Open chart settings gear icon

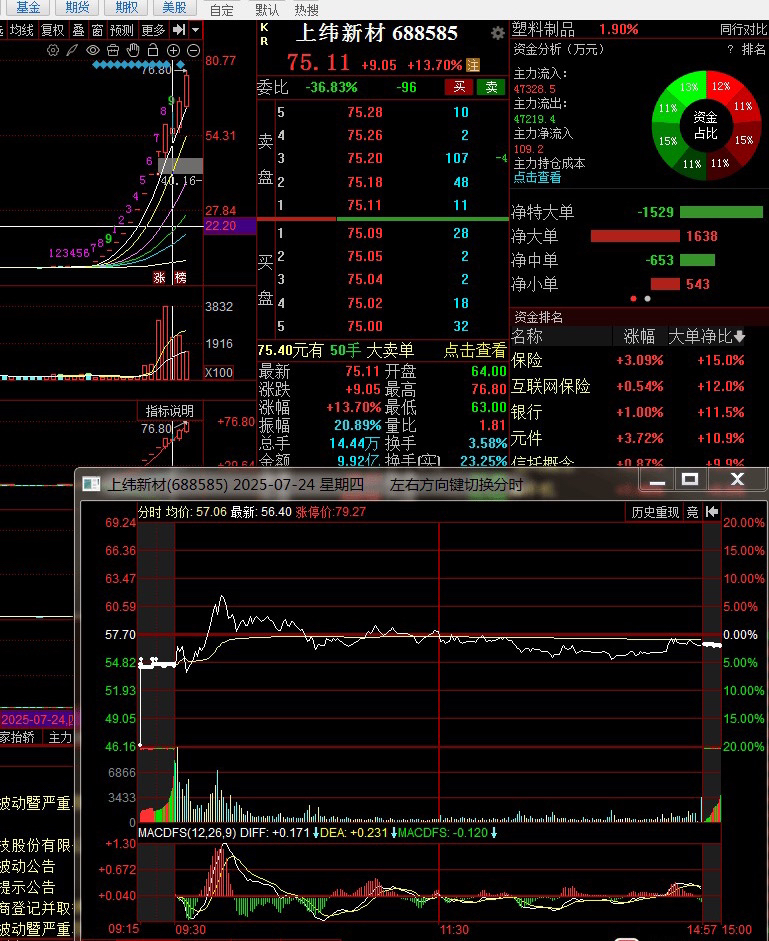pyautogui.click(x=53, y=50)
